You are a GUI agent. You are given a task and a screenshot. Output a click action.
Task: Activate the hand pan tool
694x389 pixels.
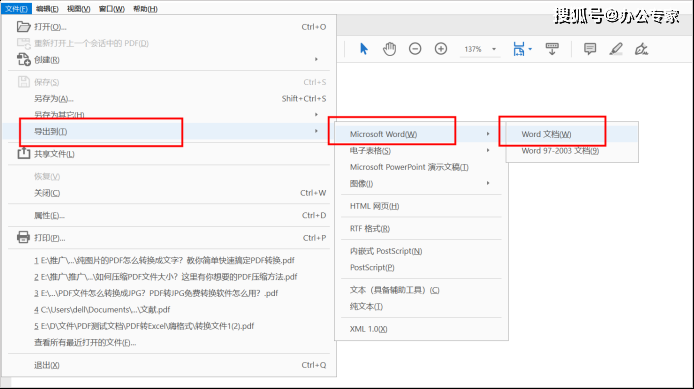389,49
